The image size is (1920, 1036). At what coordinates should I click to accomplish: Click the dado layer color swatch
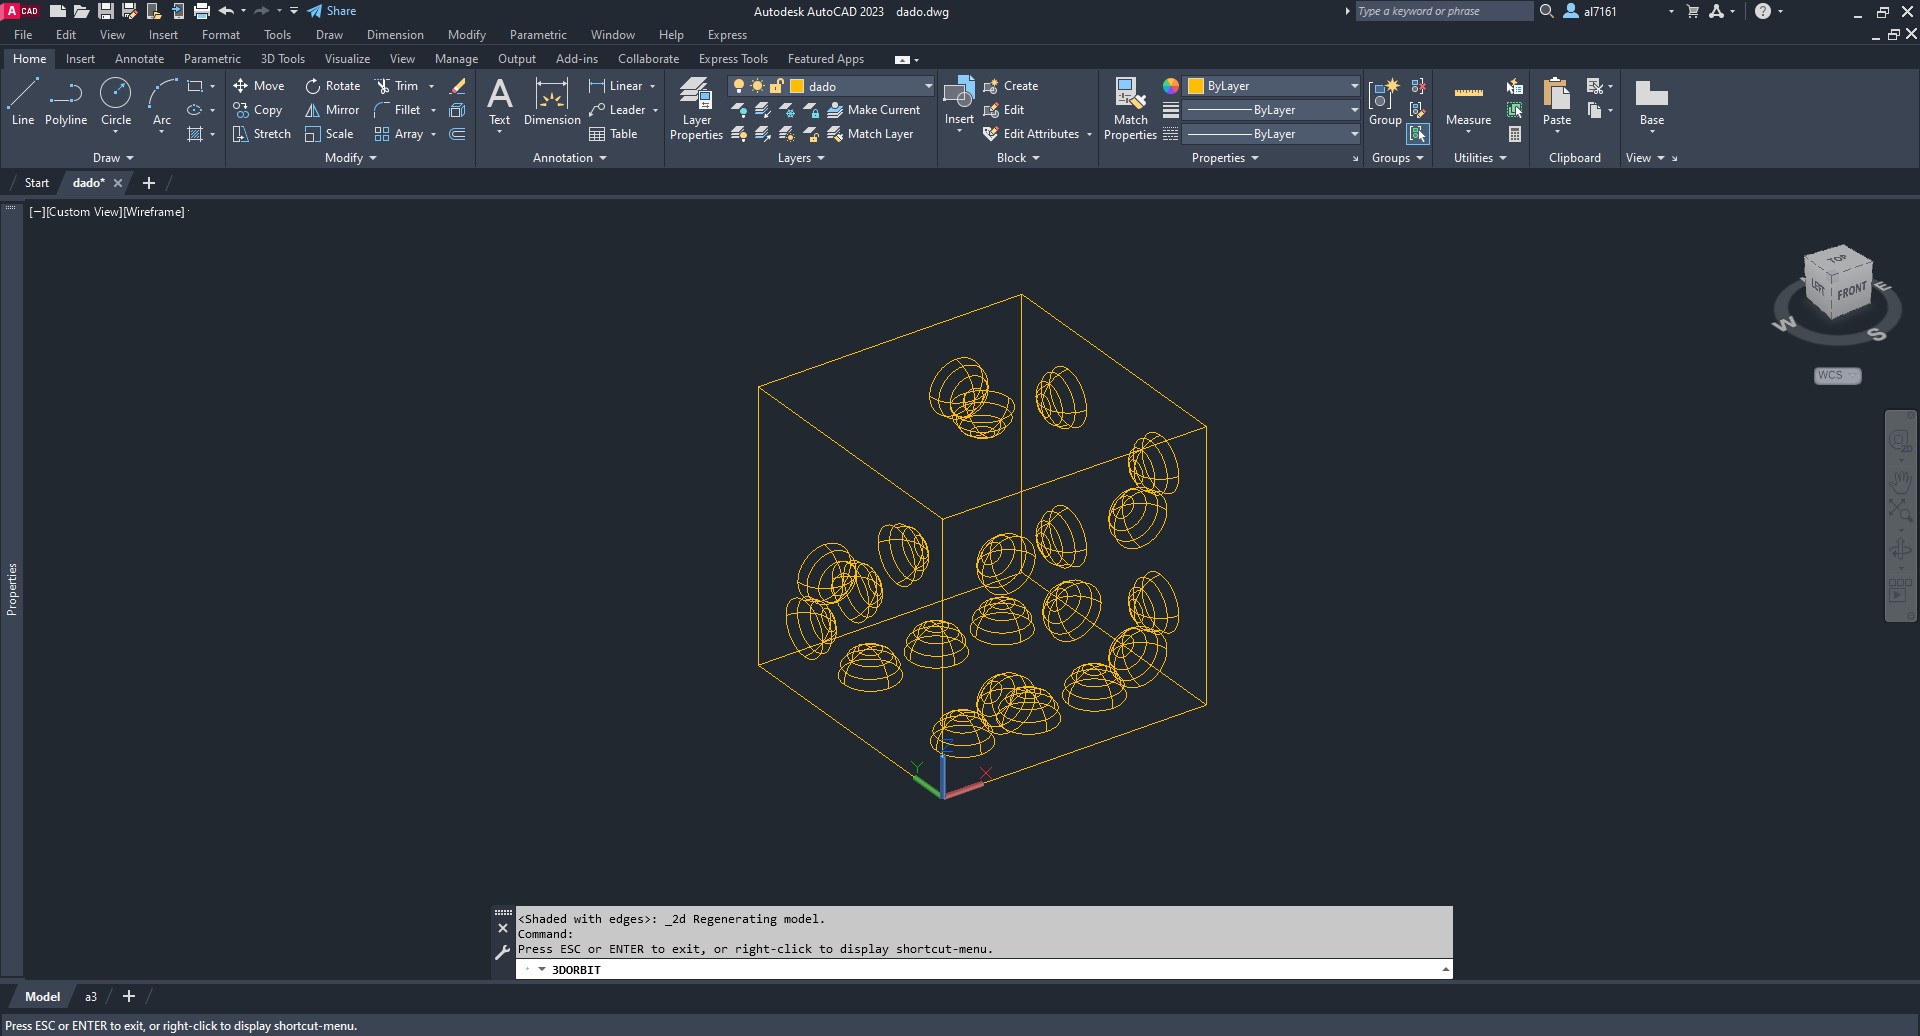(797, 86)
